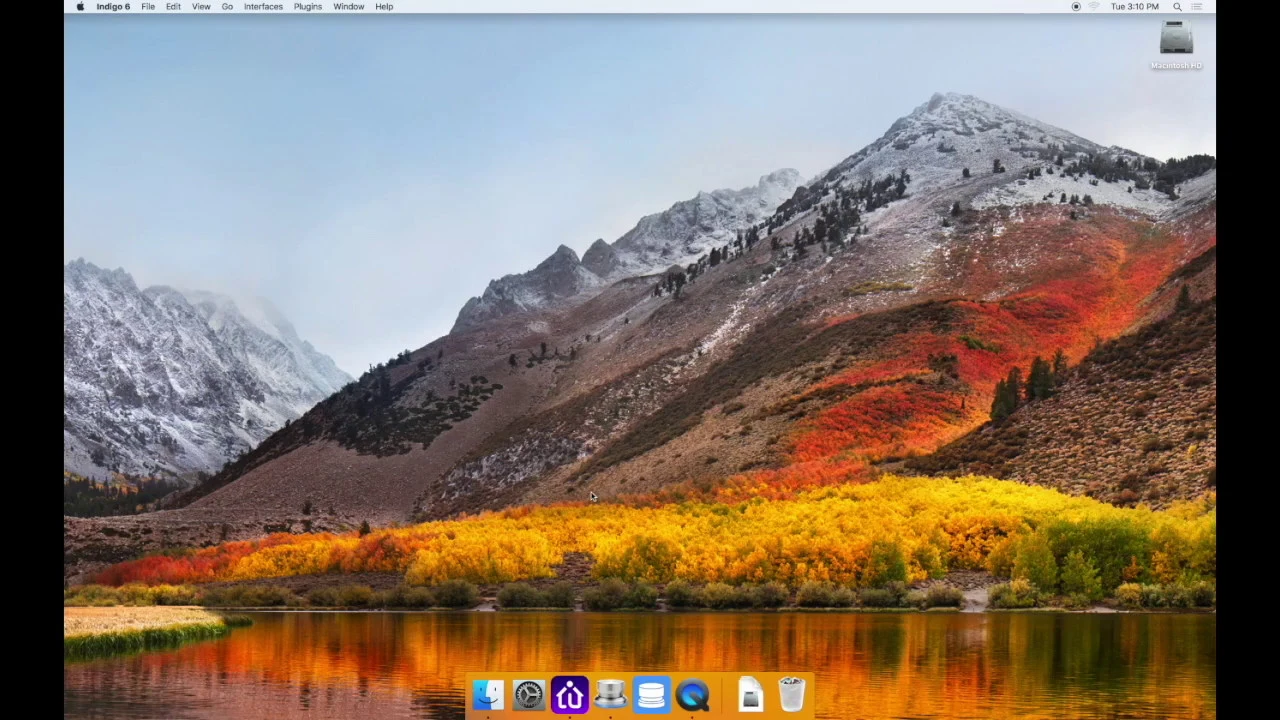This screenshot has height=720, width=1280.
Task: Open the Go menu
Action: (227, 6)
